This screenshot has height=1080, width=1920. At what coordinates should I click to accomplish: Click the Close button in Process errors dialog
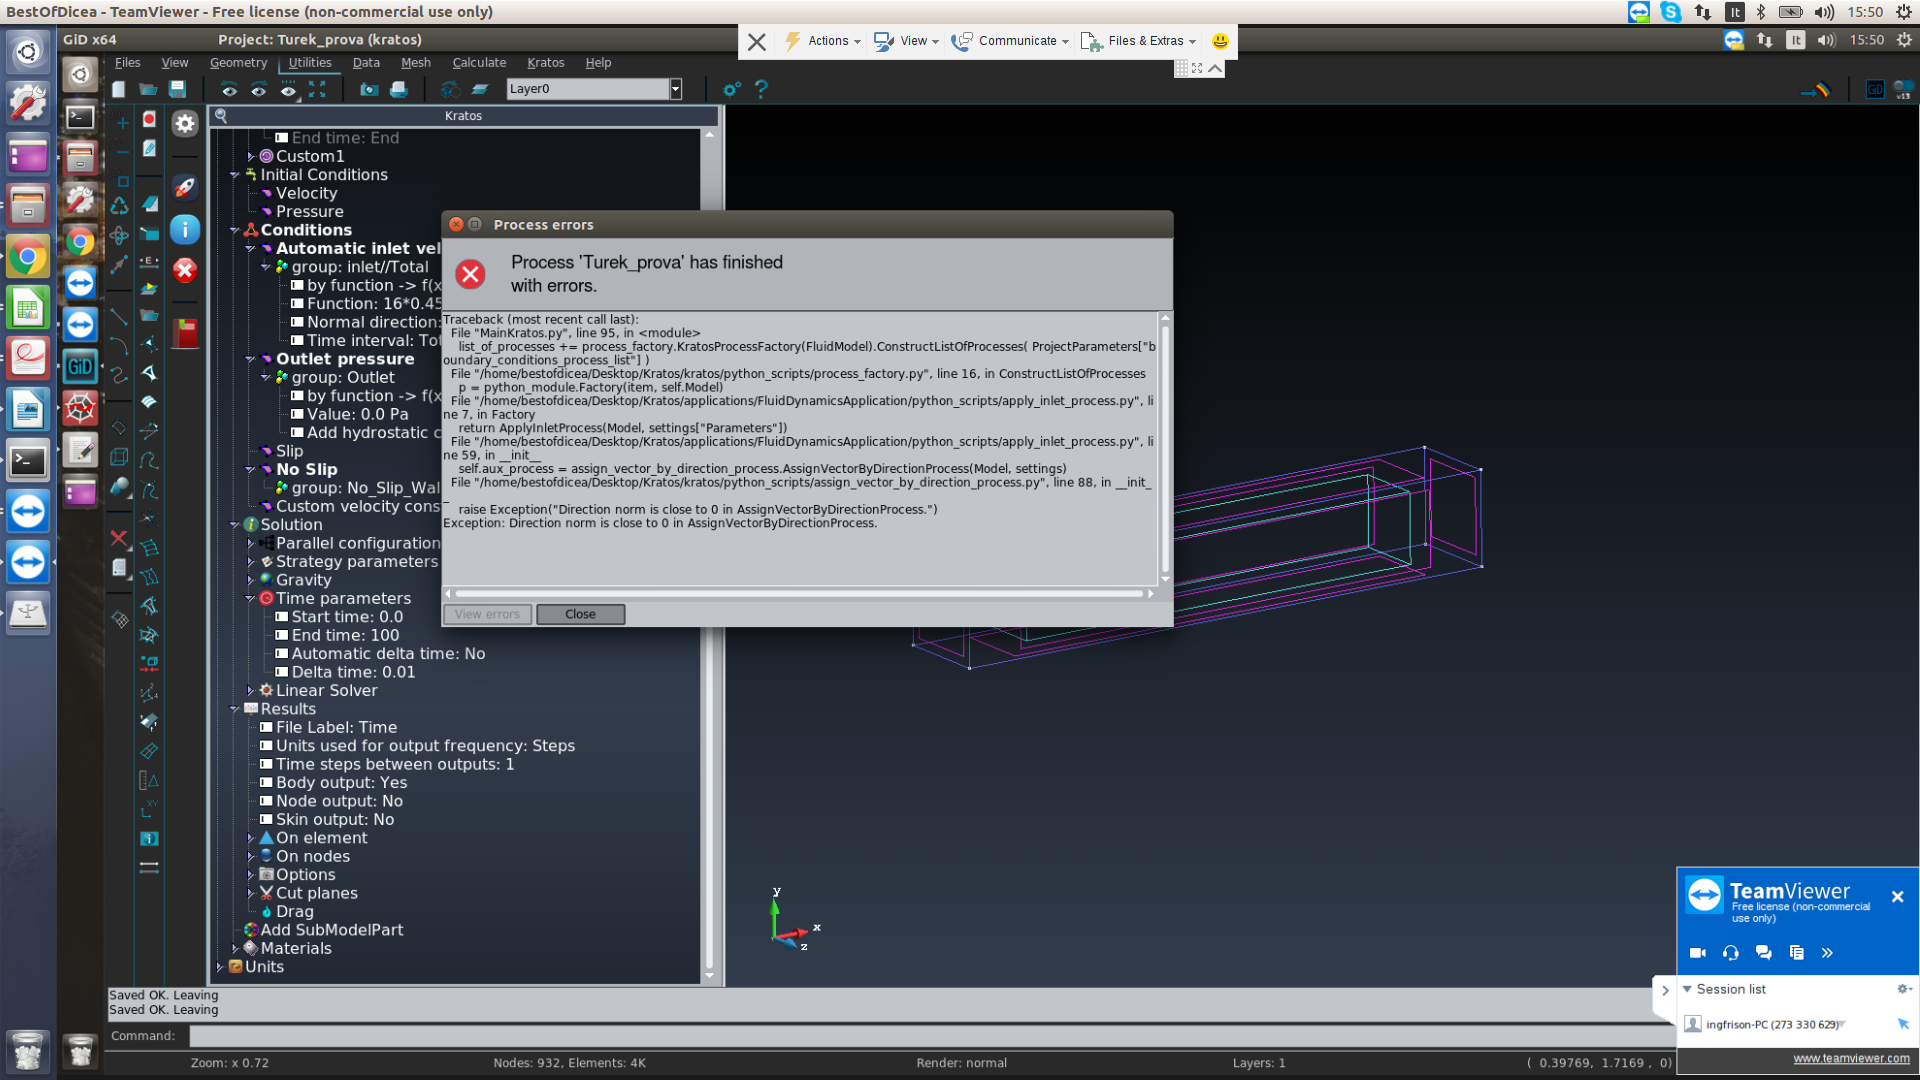[x=580, y=614]
